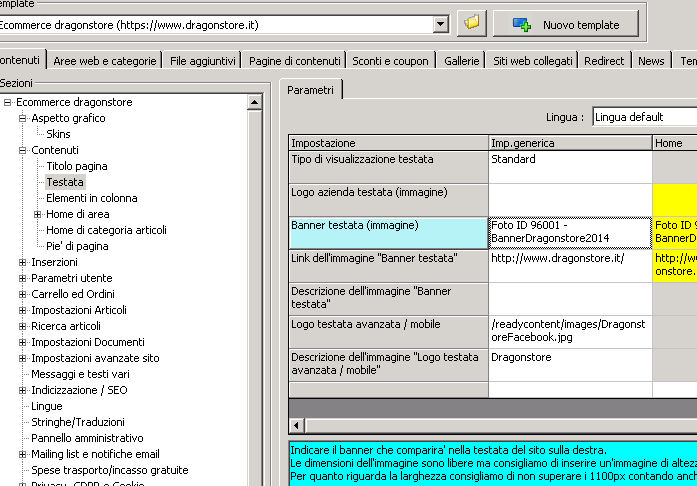The width and height of the screenshot is (697, 486).
Task: Click the Standard value cell
Action: 570,167
